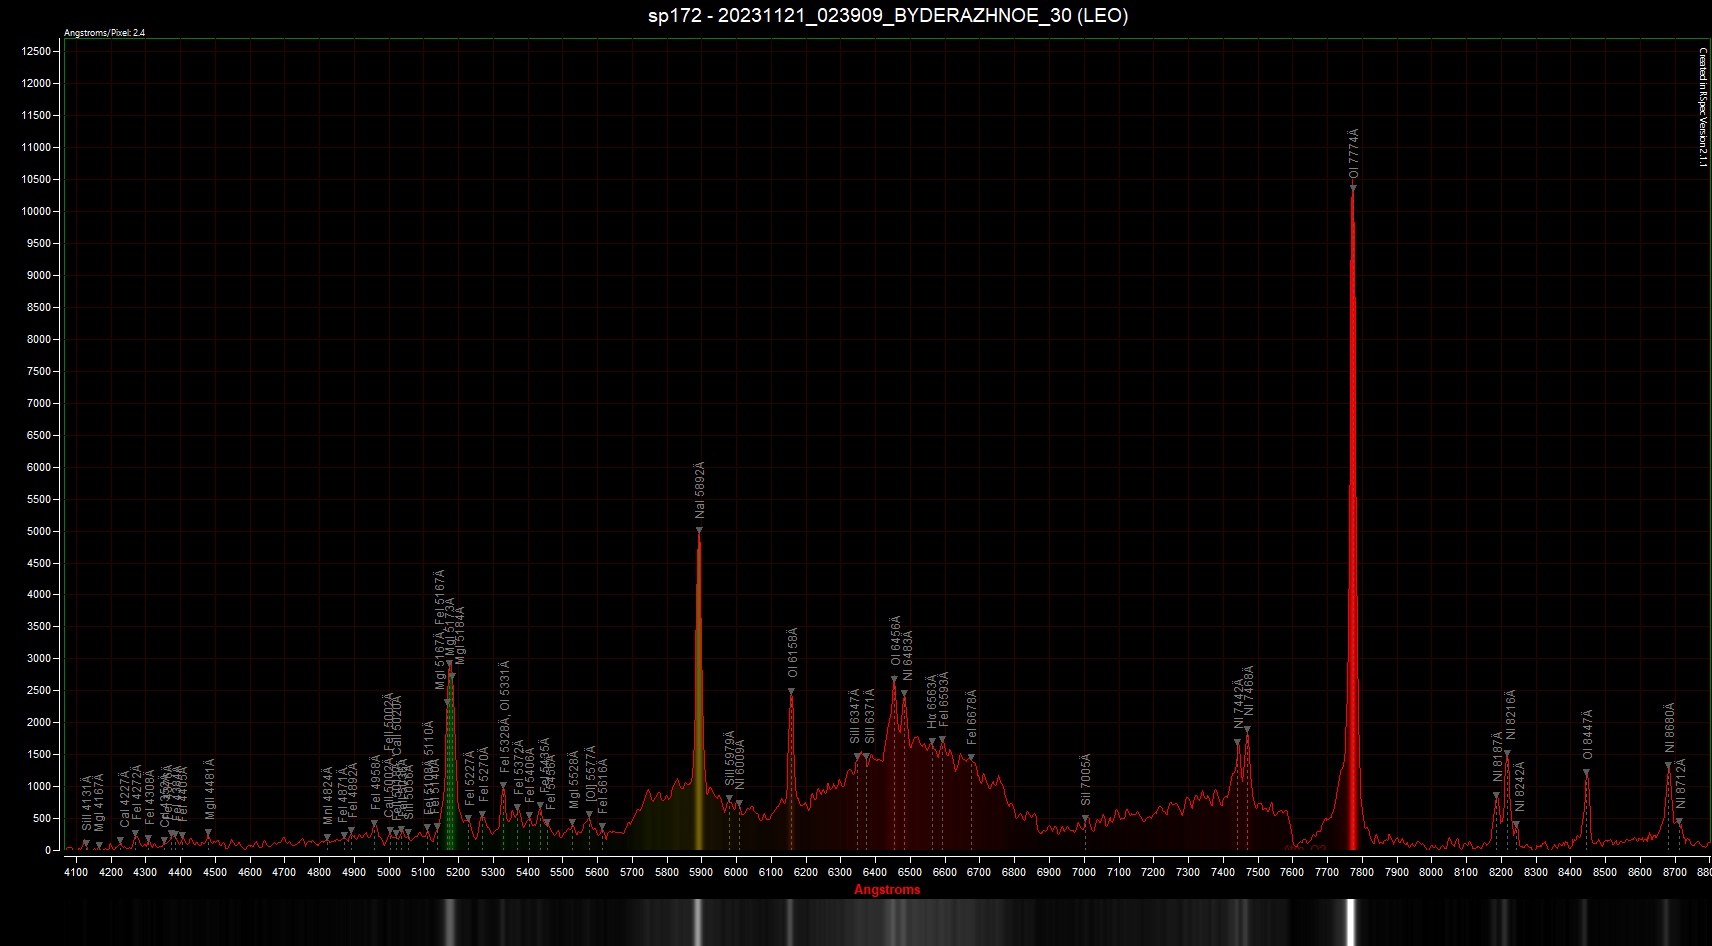Select the FeI 6678Å line label
The height and width of the screenshot is (946, 1712).
[x=971, y=717]
